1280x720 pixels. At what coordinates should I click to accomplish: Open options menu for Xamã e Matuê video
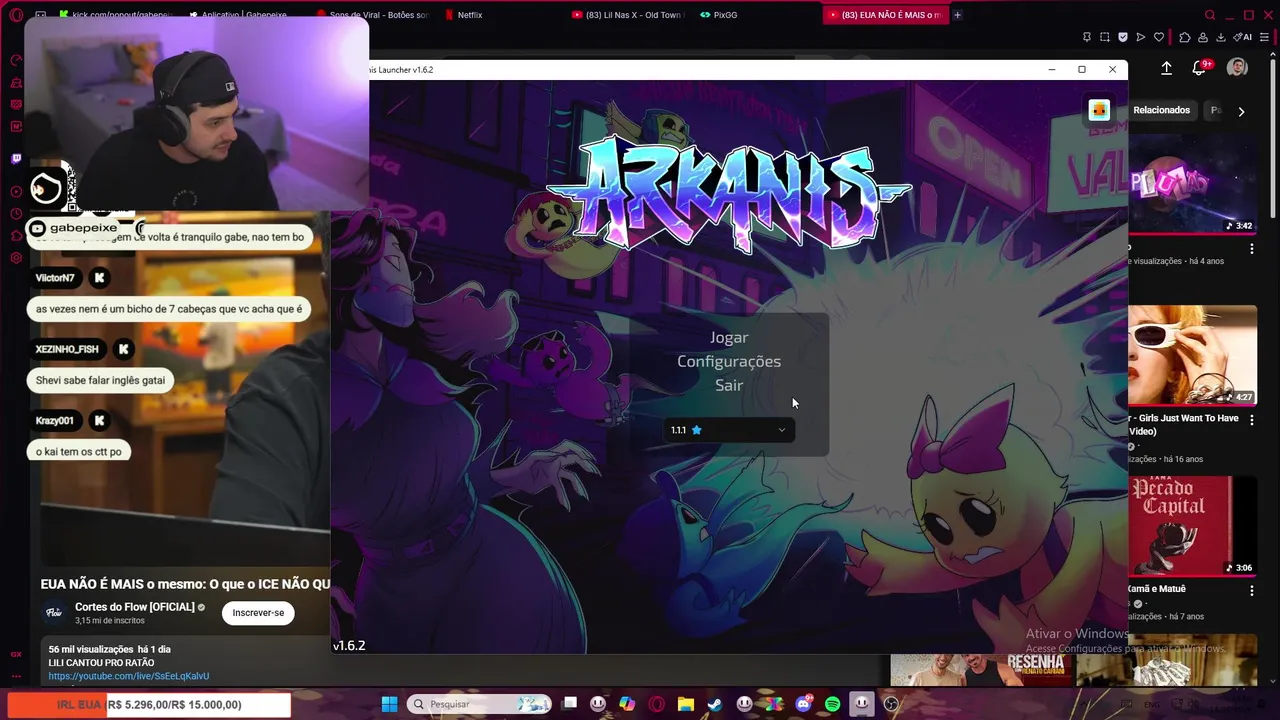tap(1251, 591)
